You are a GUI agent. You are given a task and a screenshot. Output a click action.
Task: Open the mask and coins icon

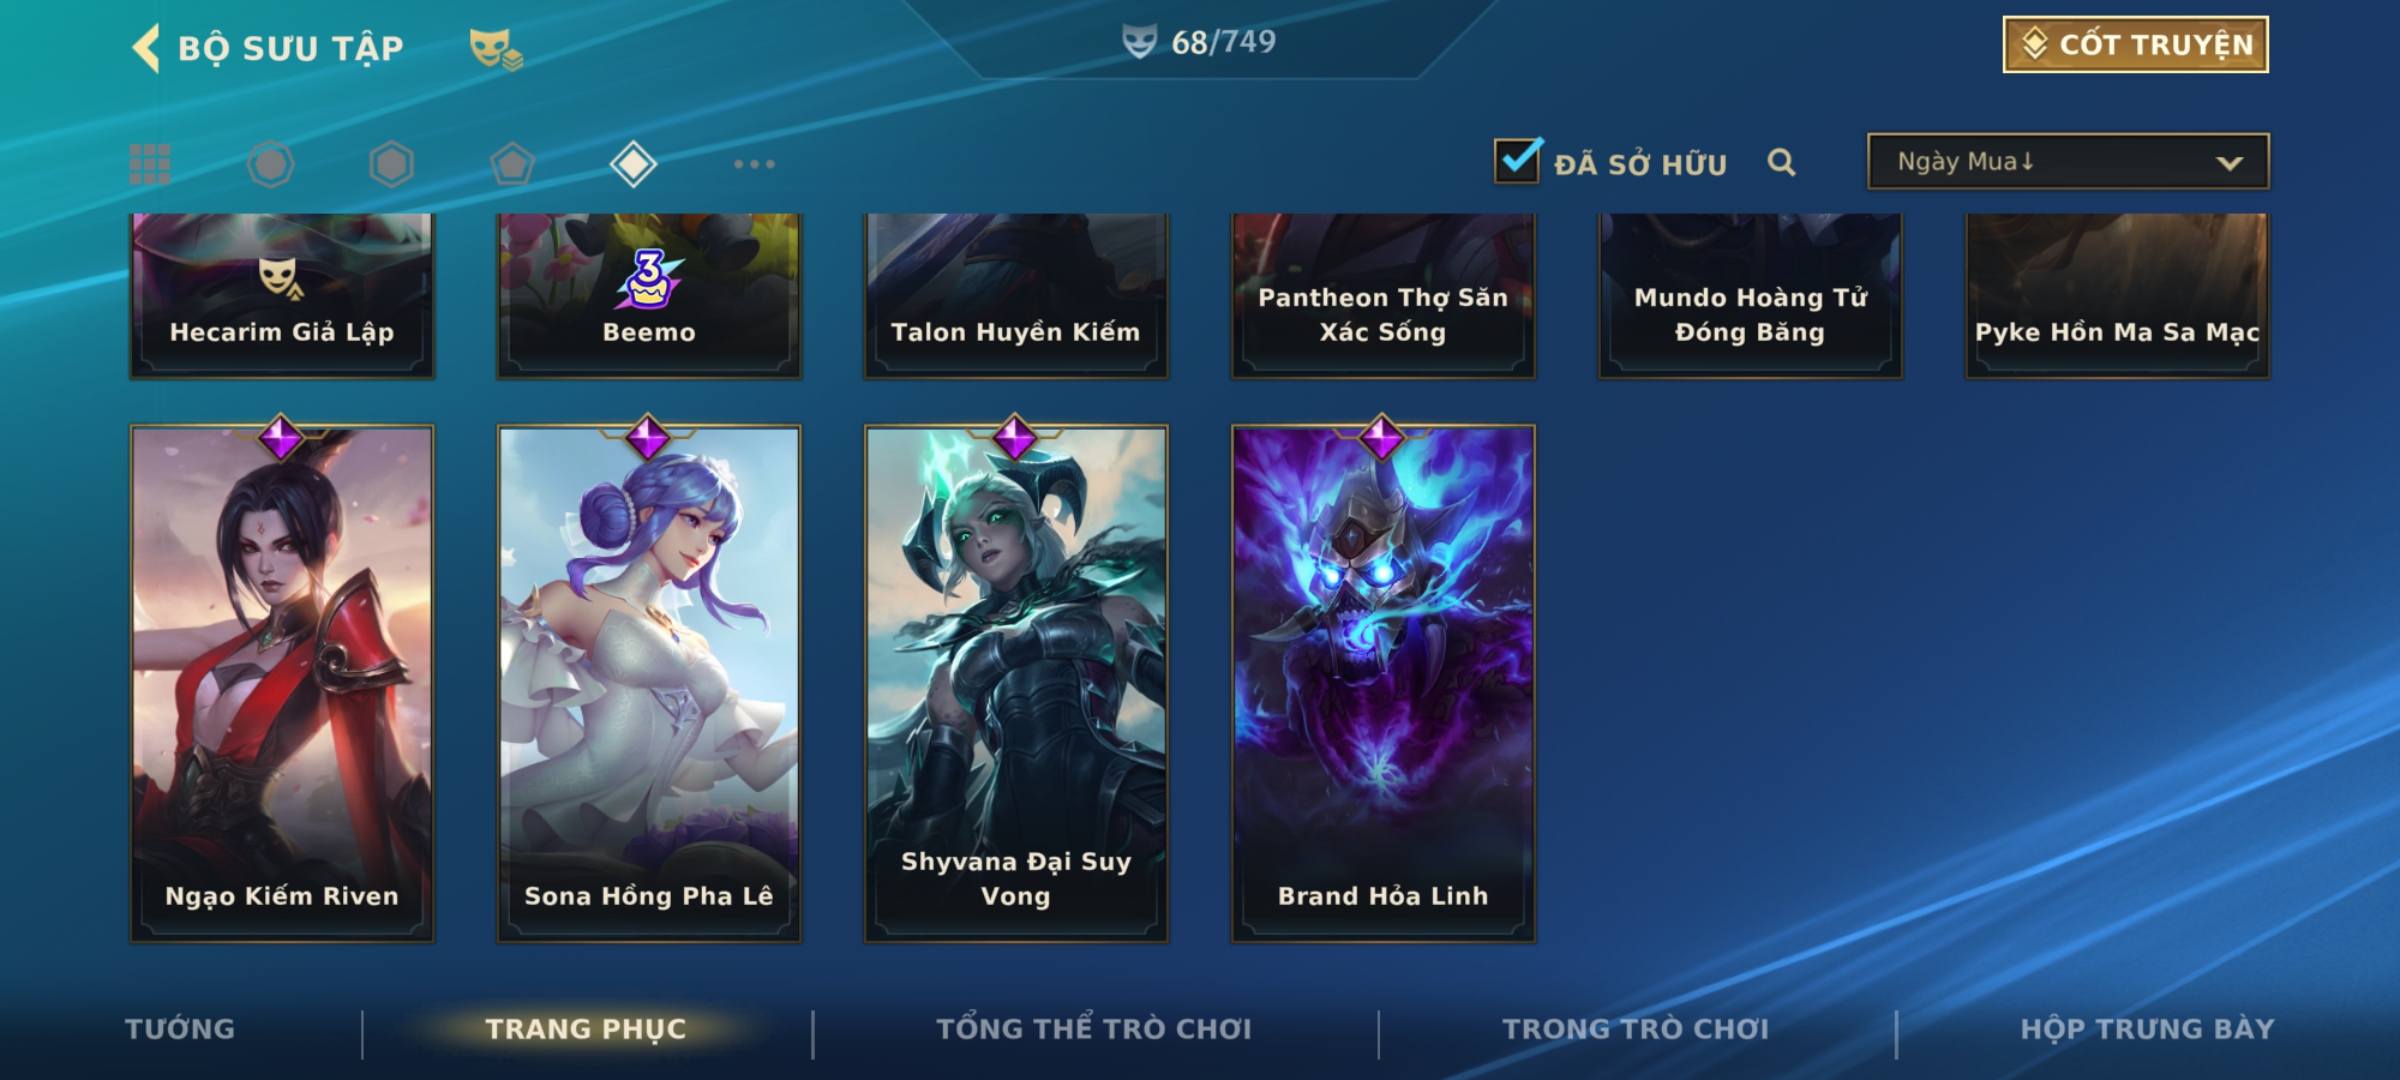496,48
